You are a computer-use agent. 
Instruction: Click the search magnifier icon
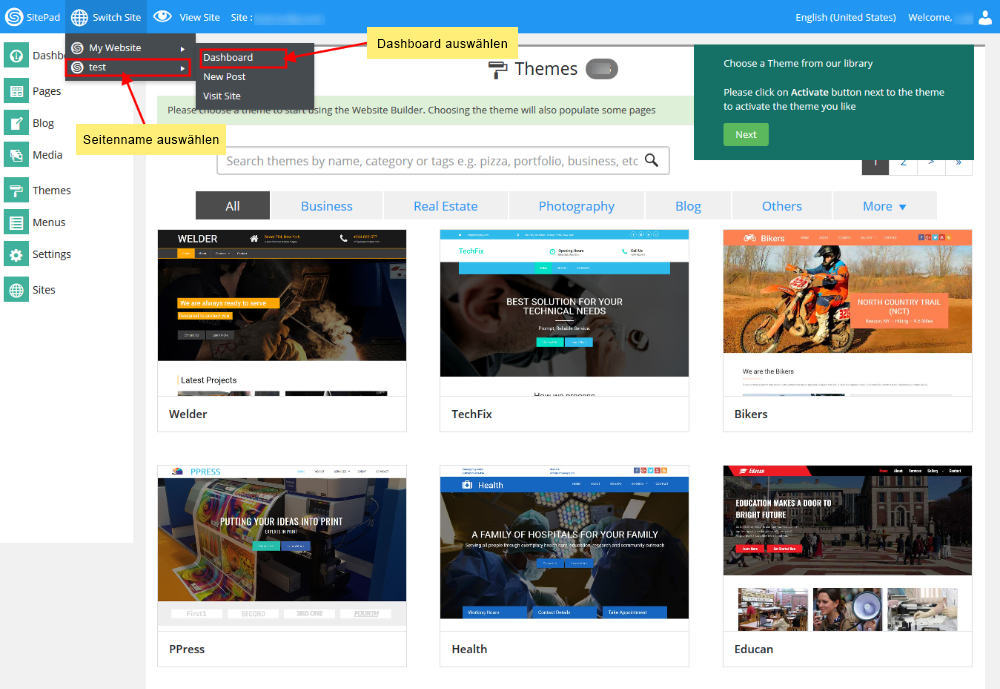click(x=651, y=160)
